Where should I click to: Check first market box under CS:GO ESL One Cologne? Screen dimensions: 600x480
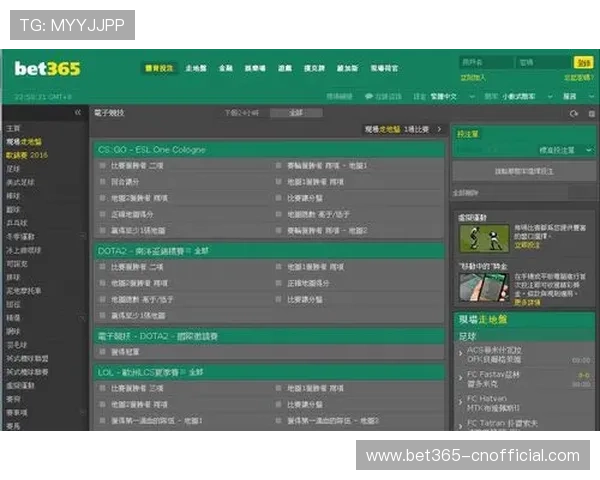click(103, 165)
